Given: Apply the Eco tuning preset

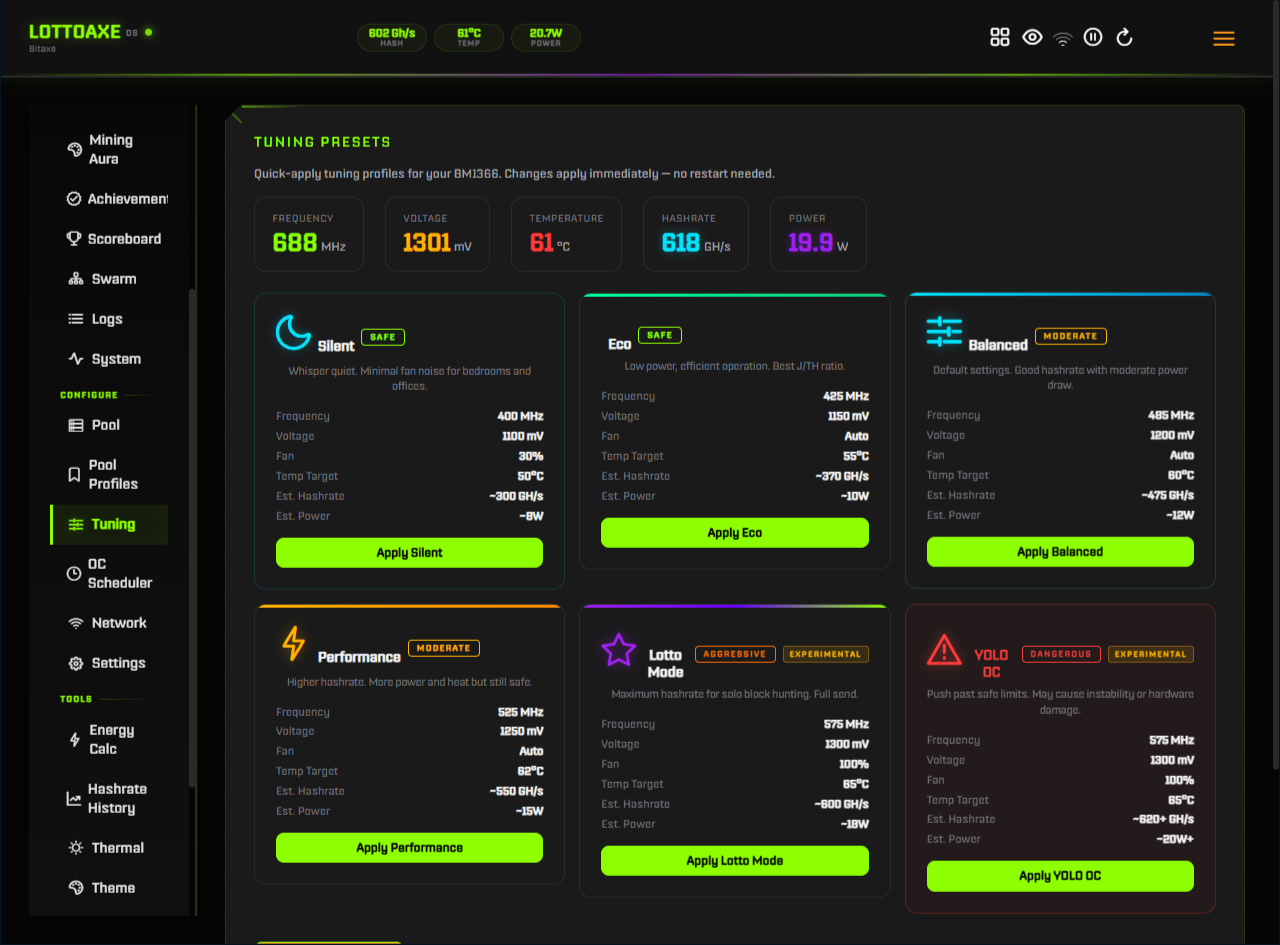Looking at the screenshot, I should click(735, 533).
